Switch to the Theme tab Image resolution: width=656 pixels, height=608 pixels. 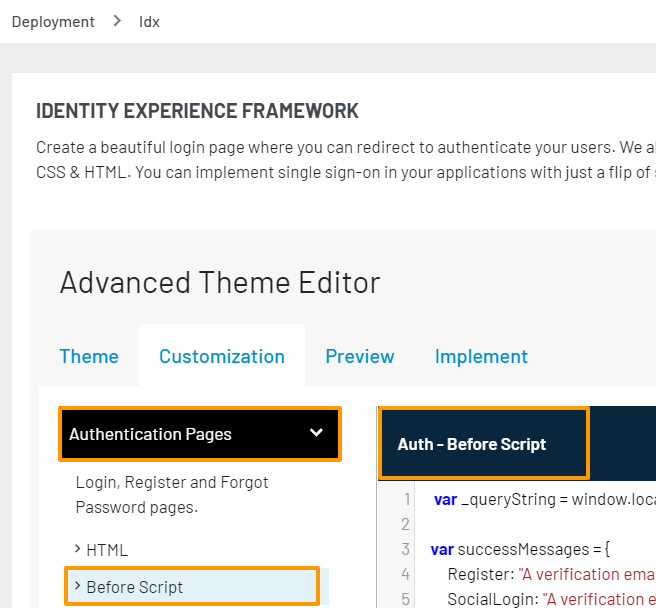(89, 356)
